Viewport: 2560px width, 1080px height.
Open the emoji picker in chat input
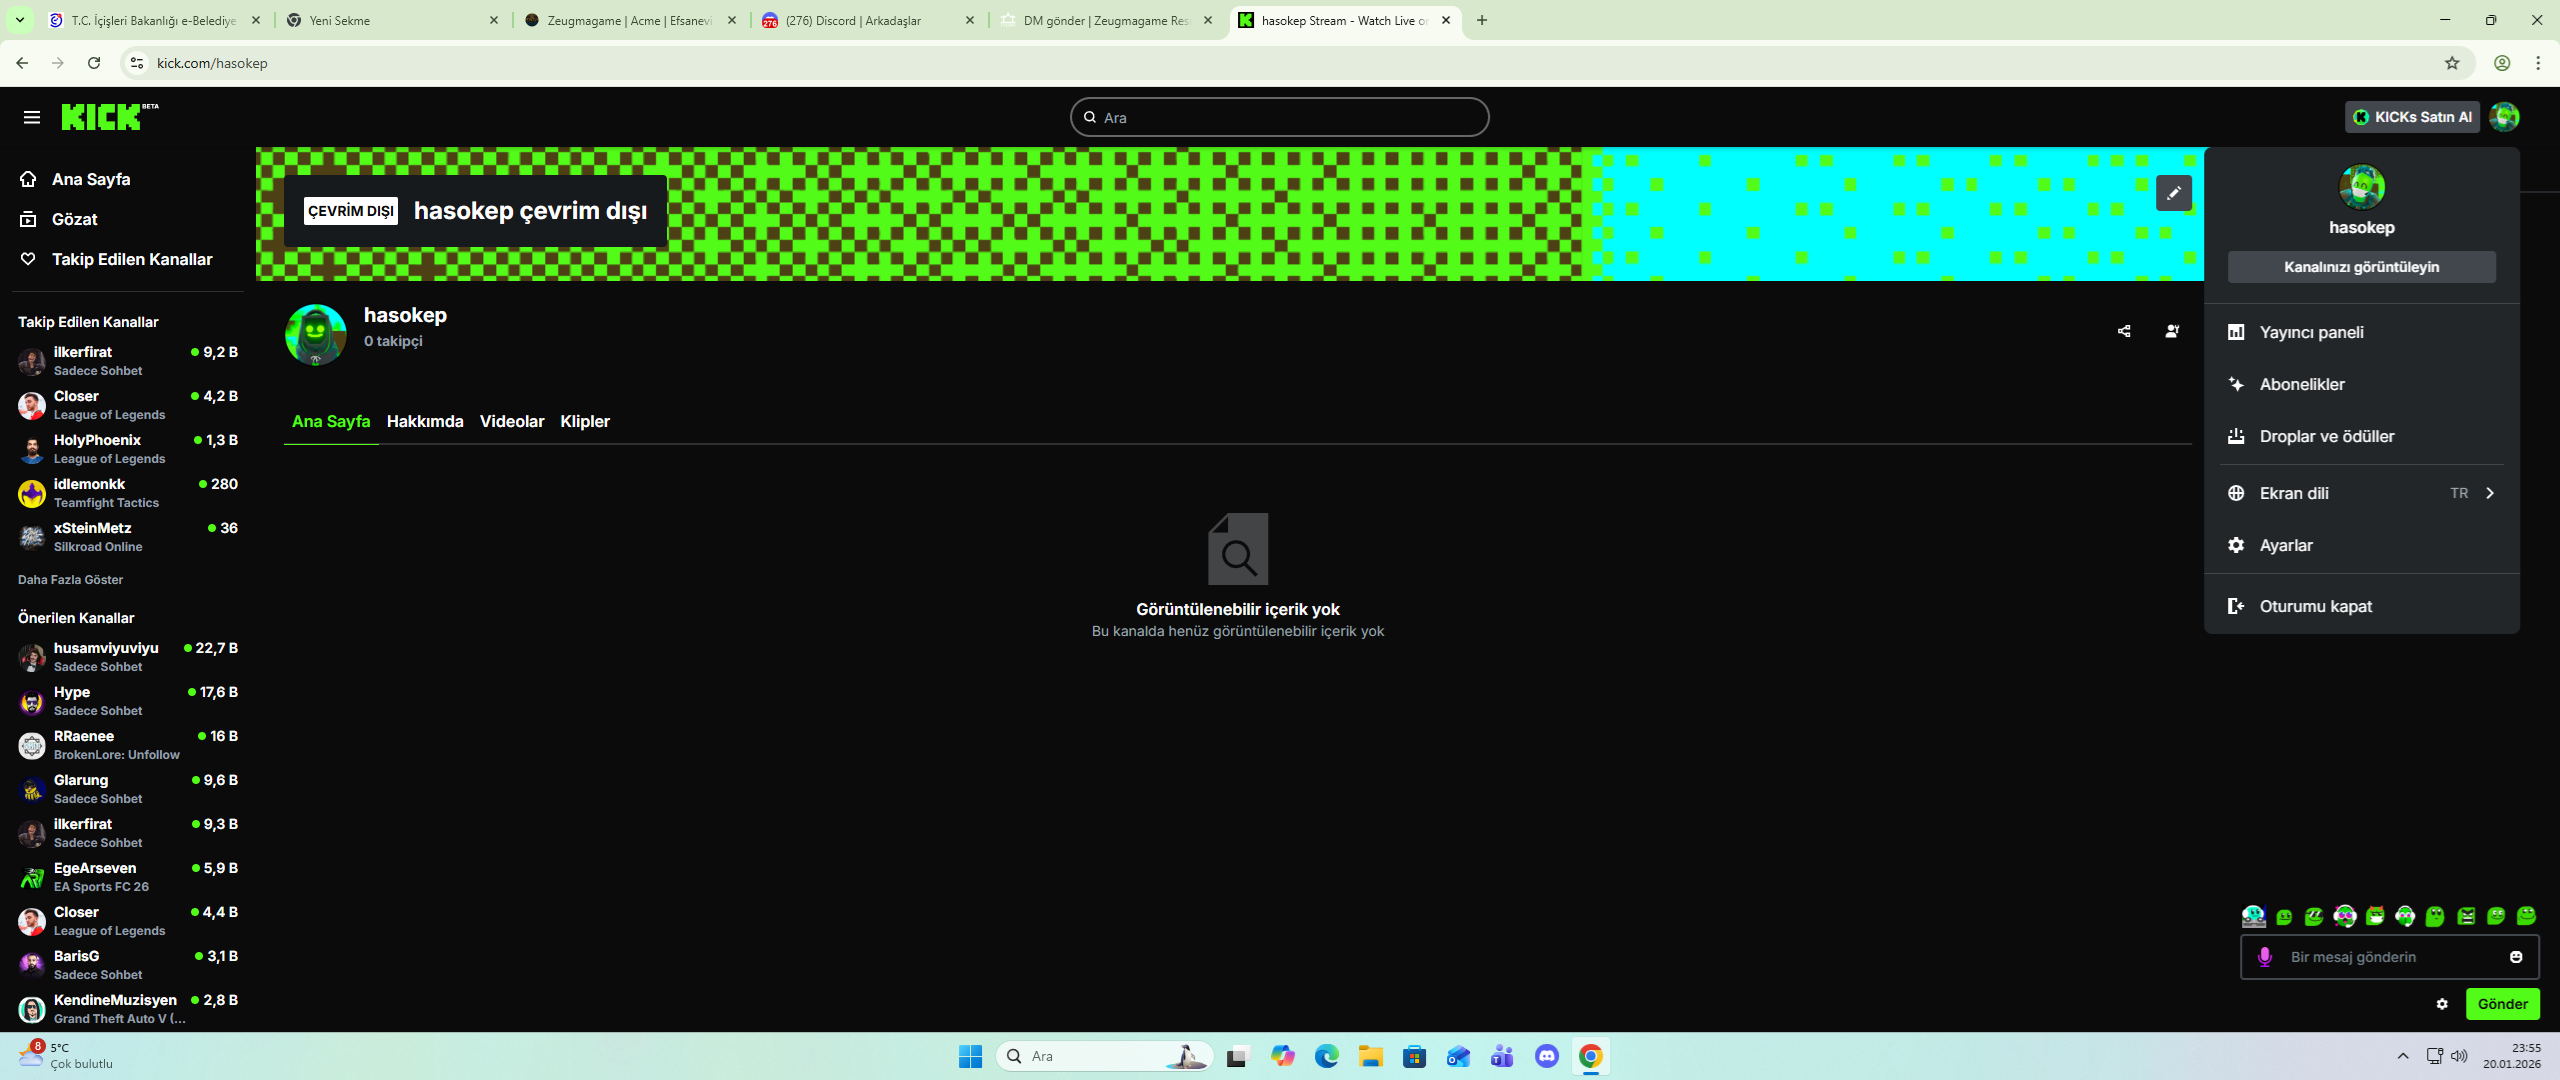[x=2516, y=957]
